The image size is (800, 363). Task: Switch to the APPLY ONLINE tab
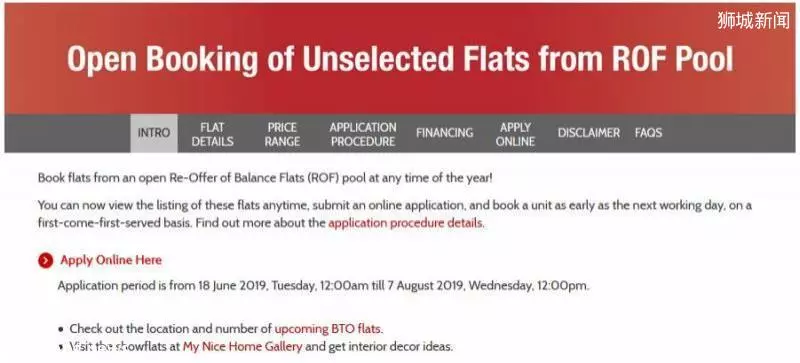click(x=515, y=134)
